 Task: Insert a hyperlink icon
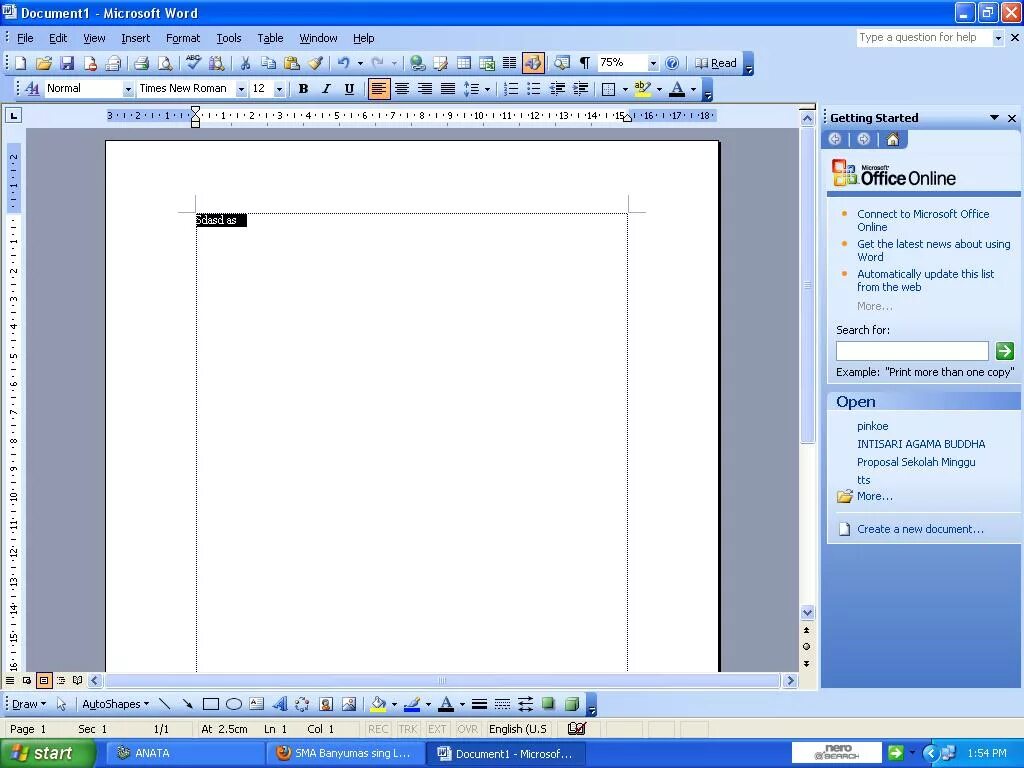417,63
